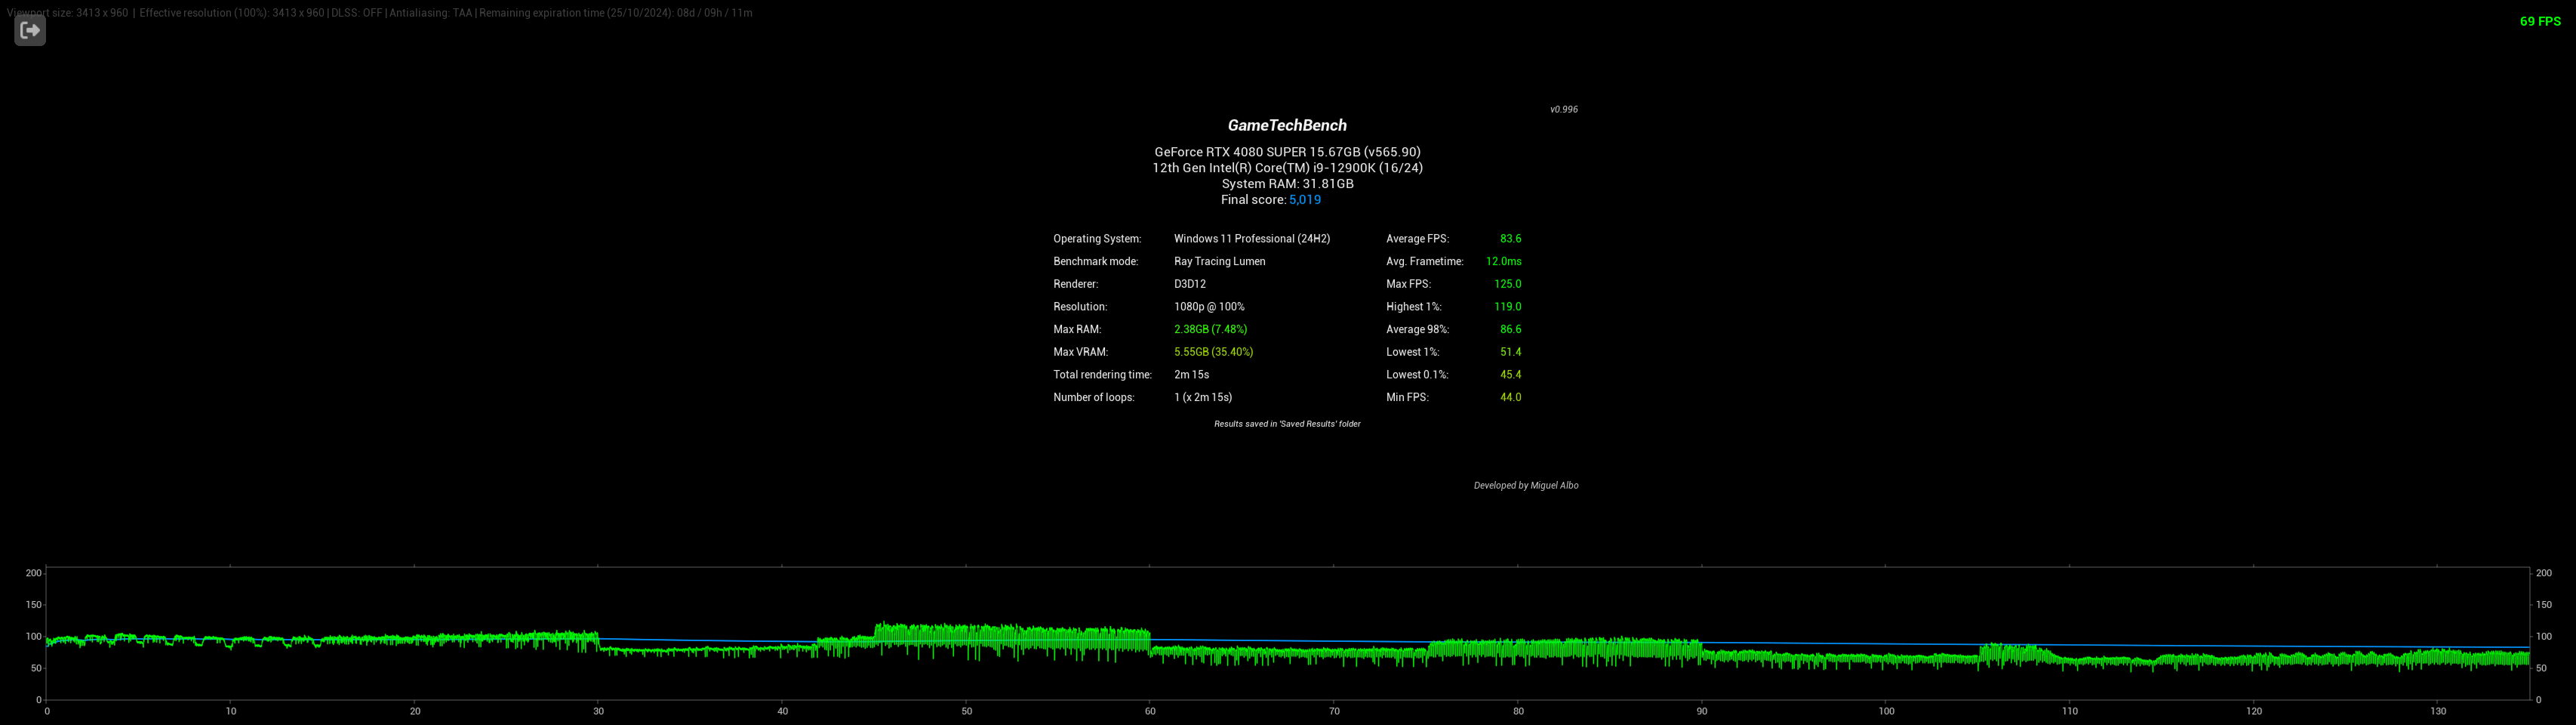Image resolution: width=2576 pixels, height=725 pixels.
Task: Click the viewport size info text at top
Action: tap(380, 13)
